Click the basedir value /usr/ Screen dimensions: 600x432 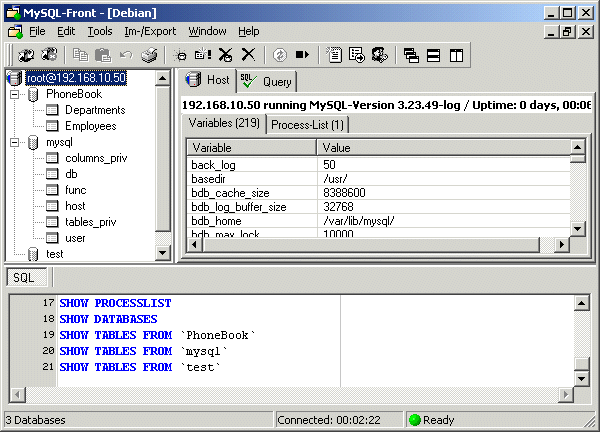[x=335, y=179]
